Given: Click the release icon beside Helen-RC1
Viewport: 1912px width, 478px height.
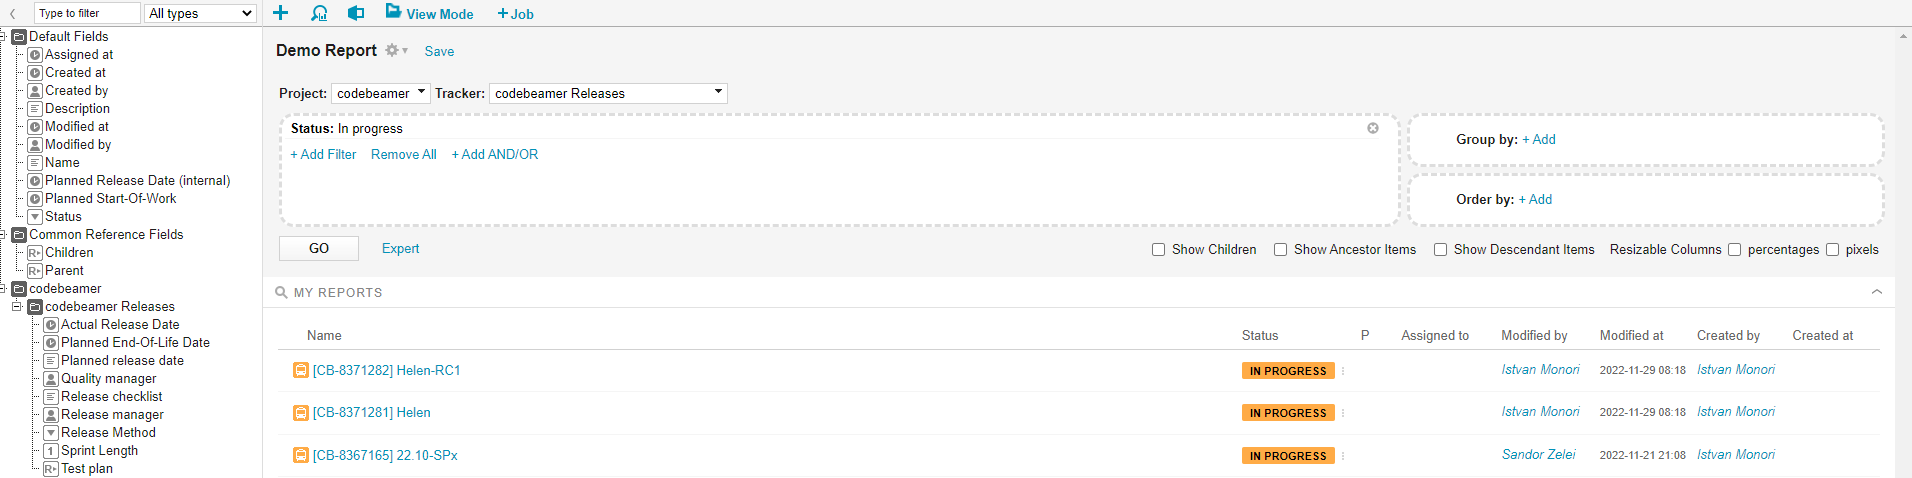Looking at the screenshot, I should [300, 370].
